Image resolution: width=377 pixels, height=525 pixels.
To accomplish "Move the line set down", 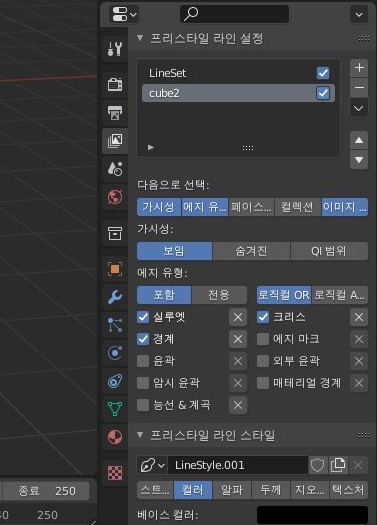I will [x=359, y=160].
